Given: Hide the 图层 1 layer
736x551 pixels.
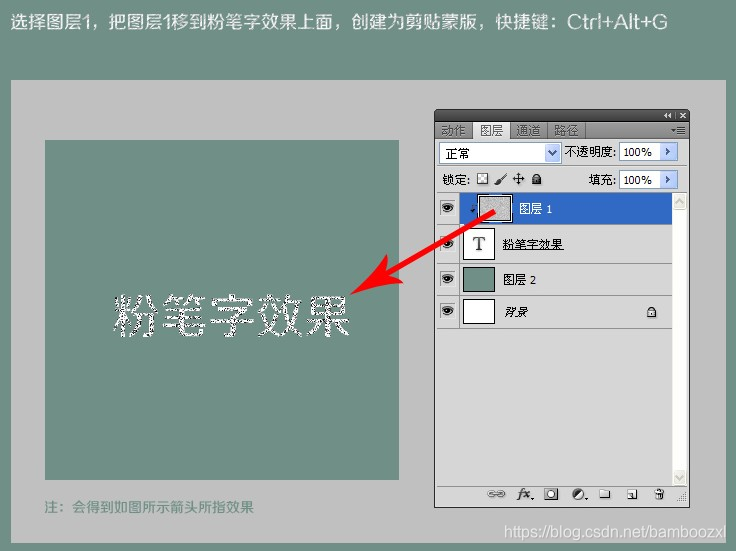Looking at the screenshot, I should (x=447, y=207).
